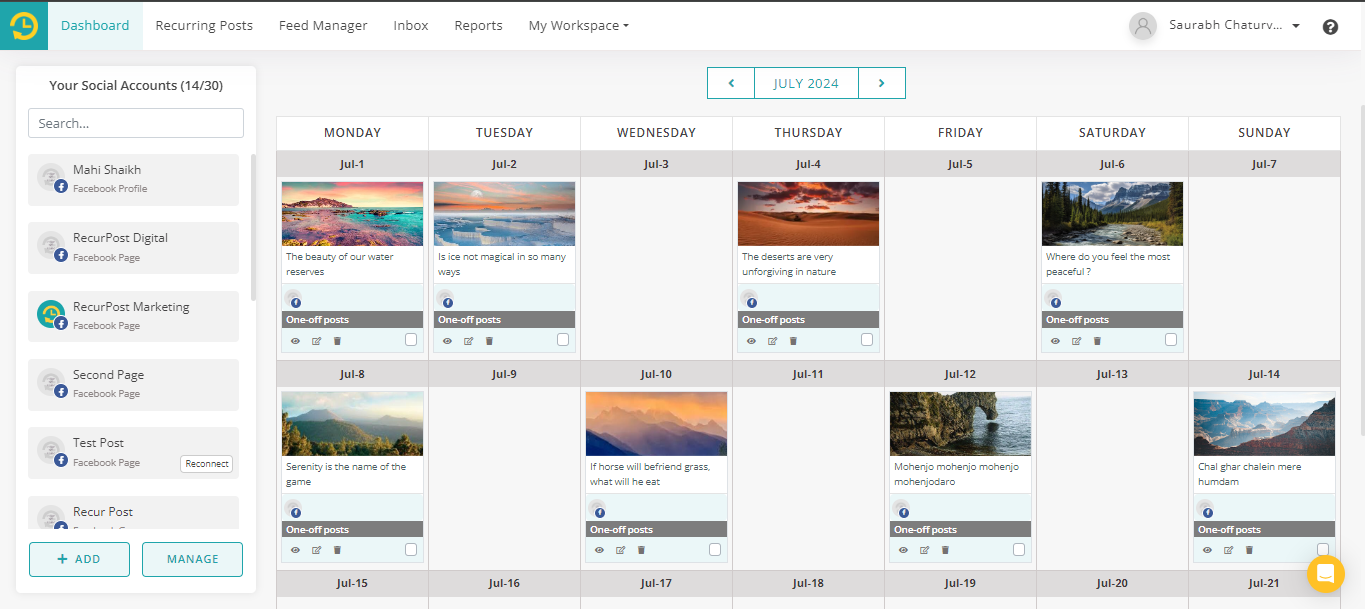Edit the Jul-2 ice post
The height and width of the screenshot is (609, 1365).
point(468,341)
